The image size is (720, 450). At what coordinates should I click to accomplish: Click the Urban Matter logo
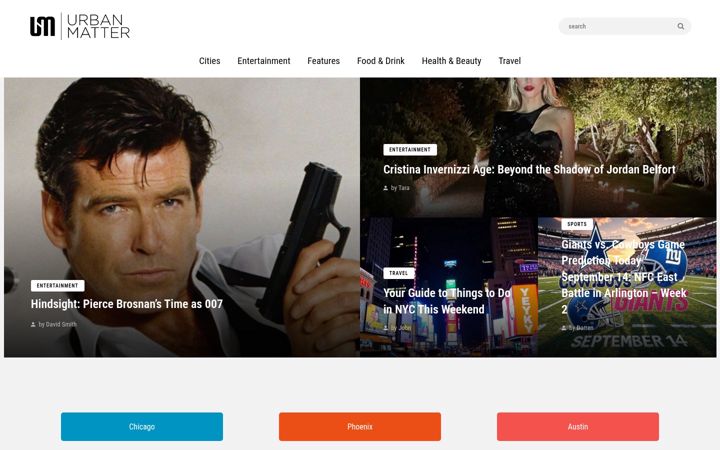(x=80, y=26)
